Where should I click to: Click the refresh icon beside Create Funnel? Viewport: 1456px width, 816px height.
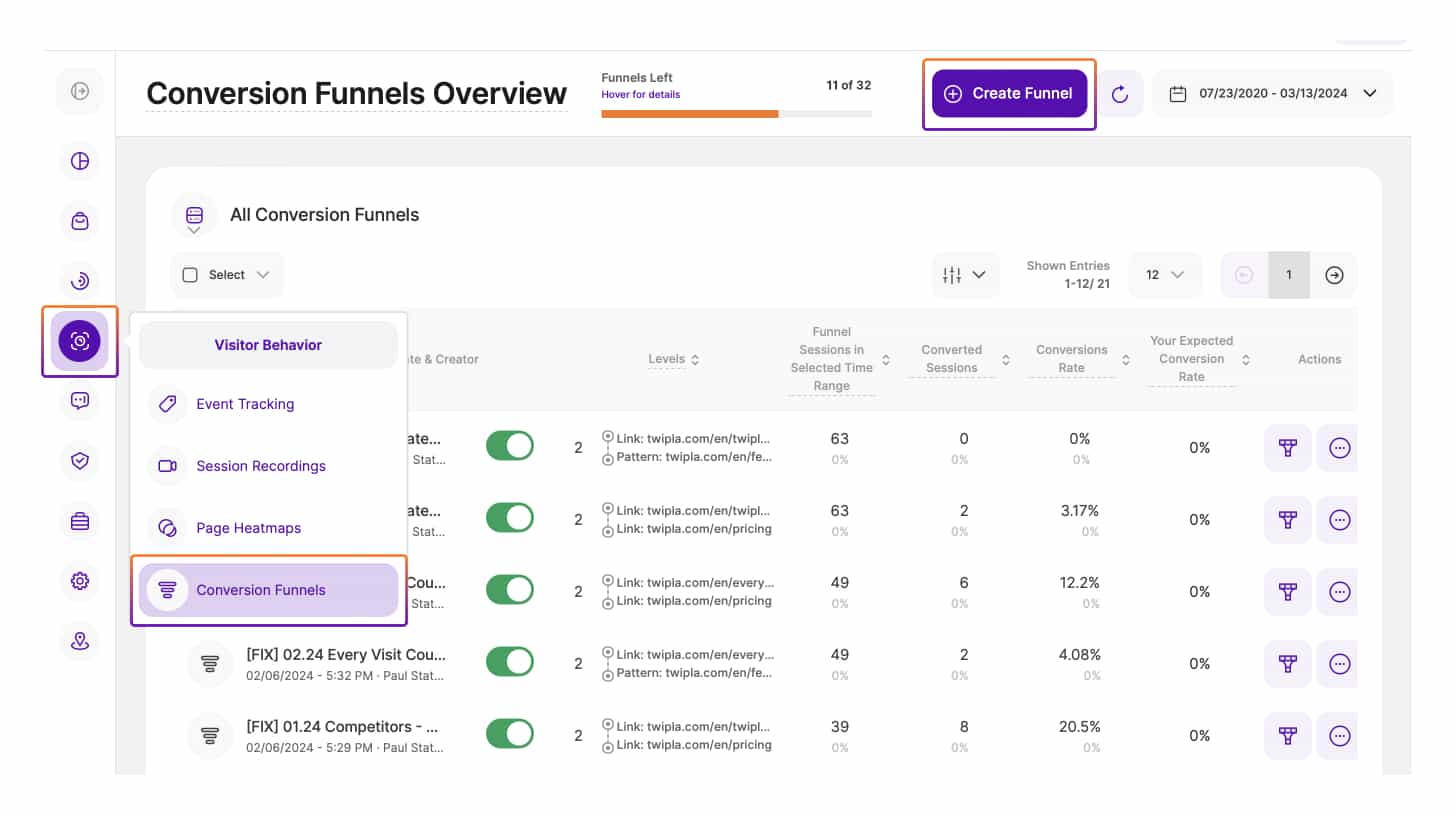pyautogui.click(x=1120, y=94)
